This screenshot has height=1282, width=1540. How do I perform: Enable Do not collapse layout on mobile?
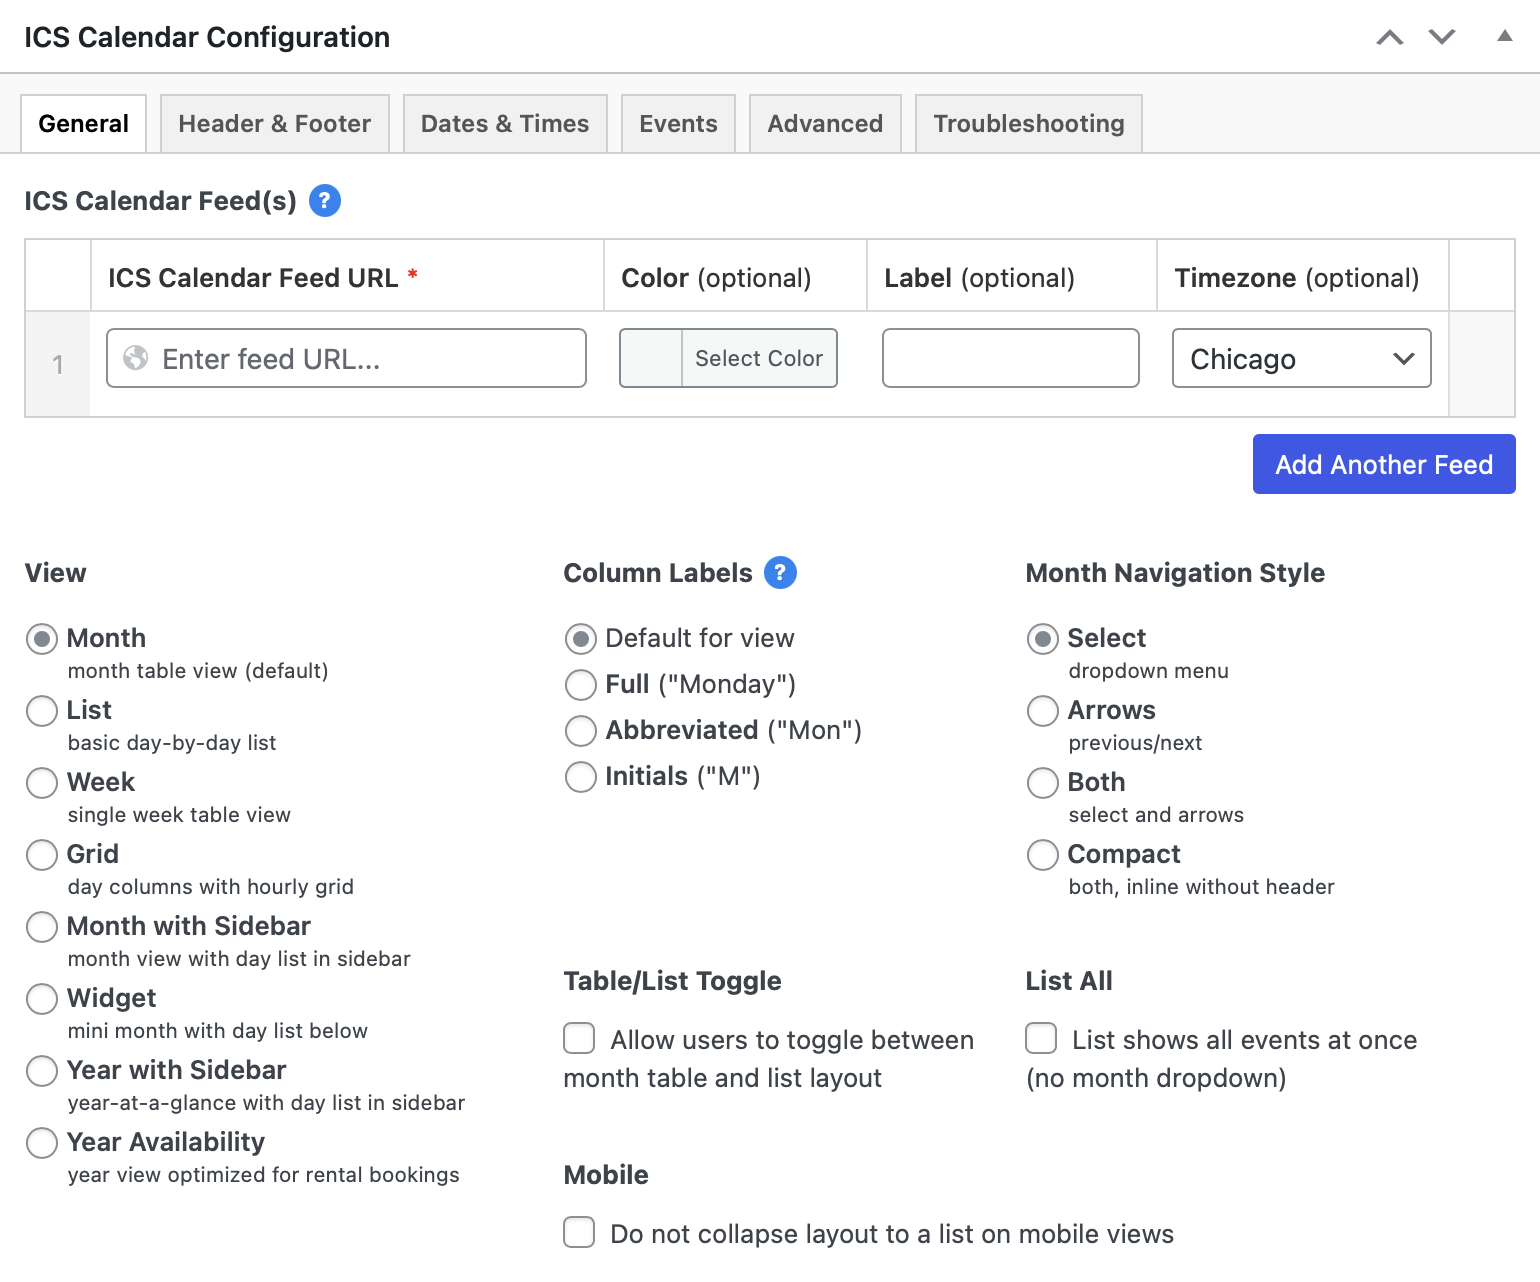pos(579,1233)
